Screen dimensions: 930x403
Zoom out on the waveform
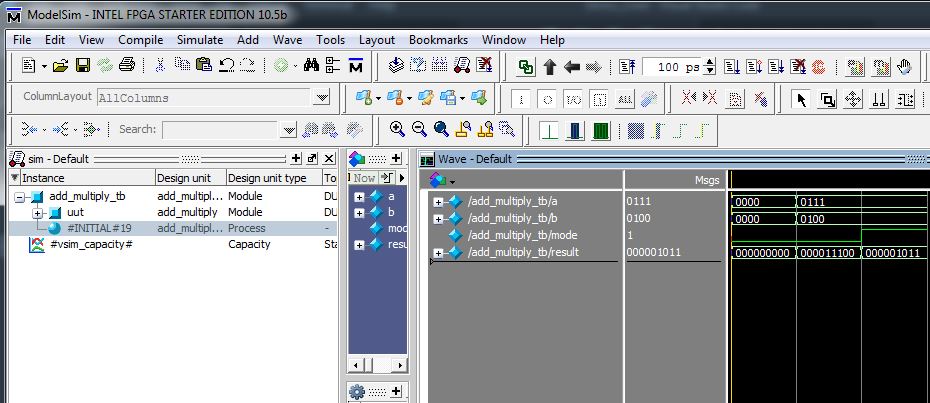click(x=419, y=129)
